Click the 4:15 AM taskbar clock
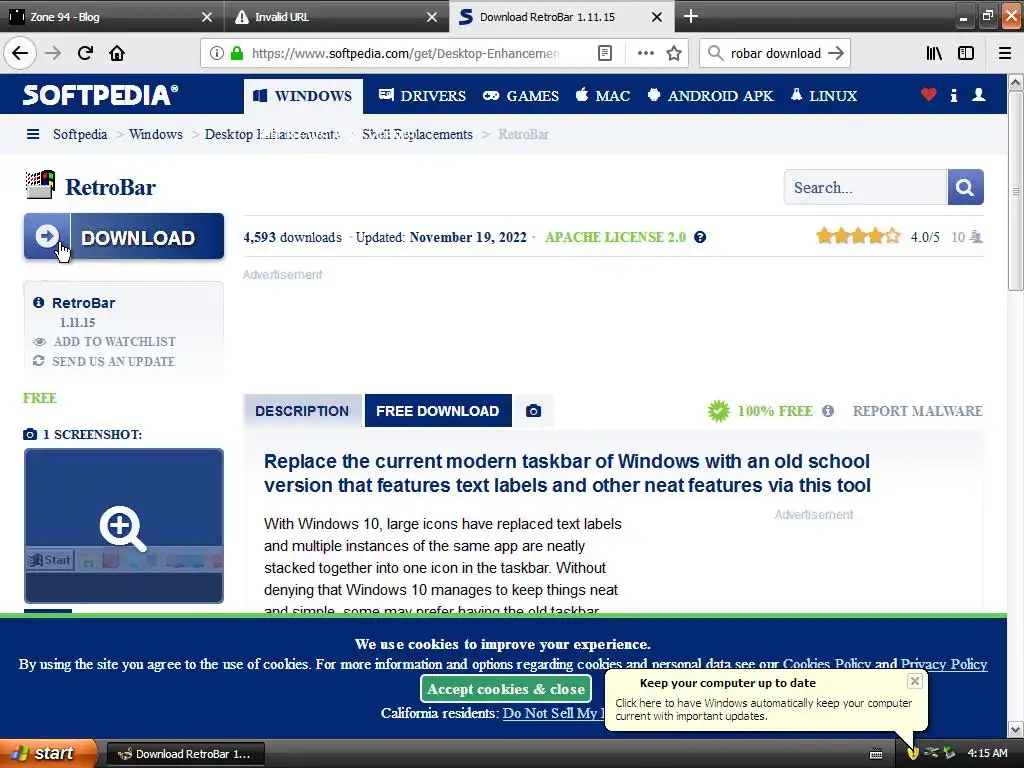1024x768 pixels. pyautogui.click(x=987, y=753)
